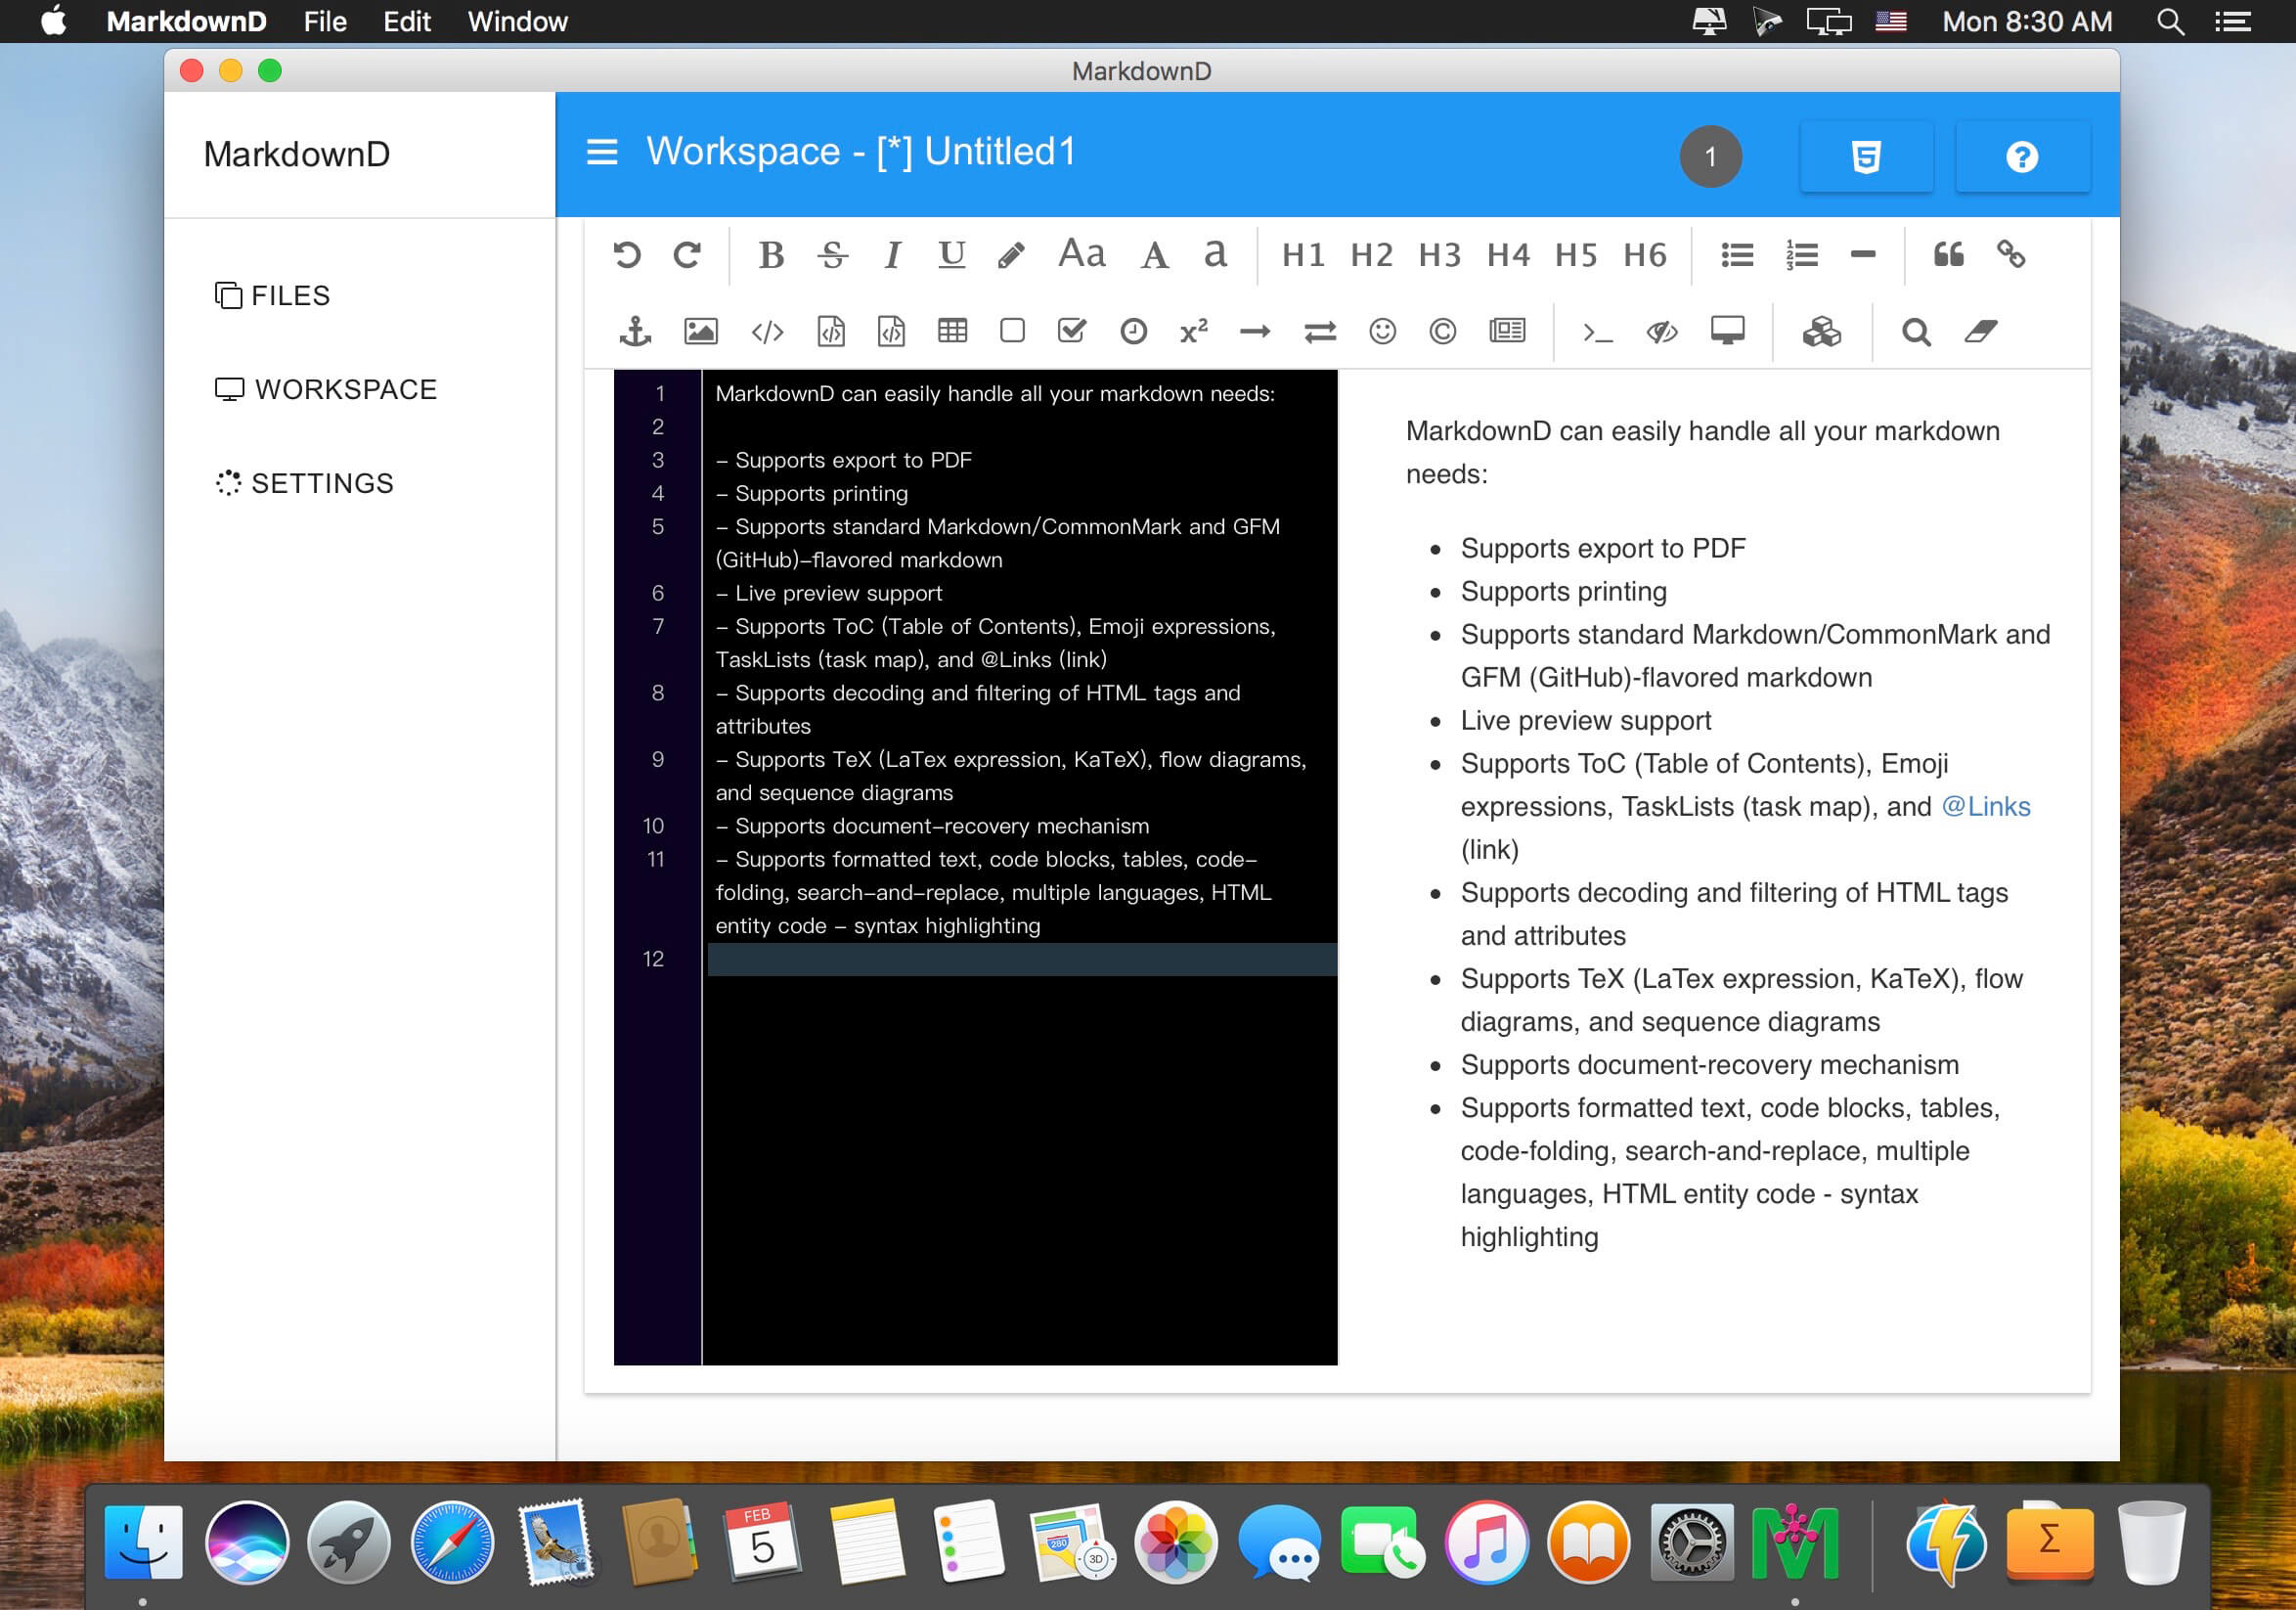This screenshot has height=1610, width=2296.
Task: Insert date and time with clock icon
Action: [1133, 331]
